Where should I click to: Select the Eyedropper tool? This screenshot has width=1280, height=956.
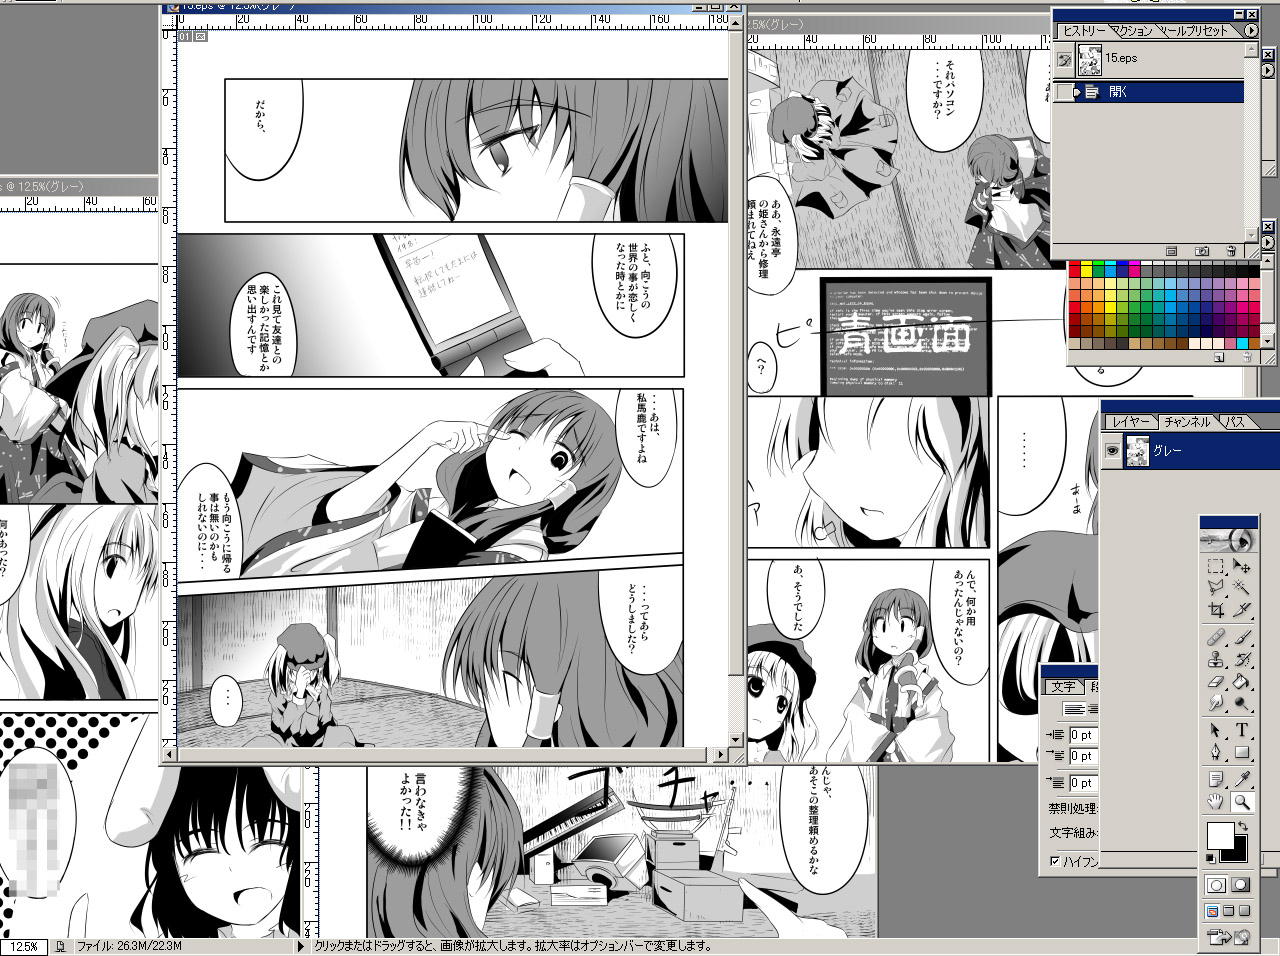pyautogui.click(x=1242, y=780)
